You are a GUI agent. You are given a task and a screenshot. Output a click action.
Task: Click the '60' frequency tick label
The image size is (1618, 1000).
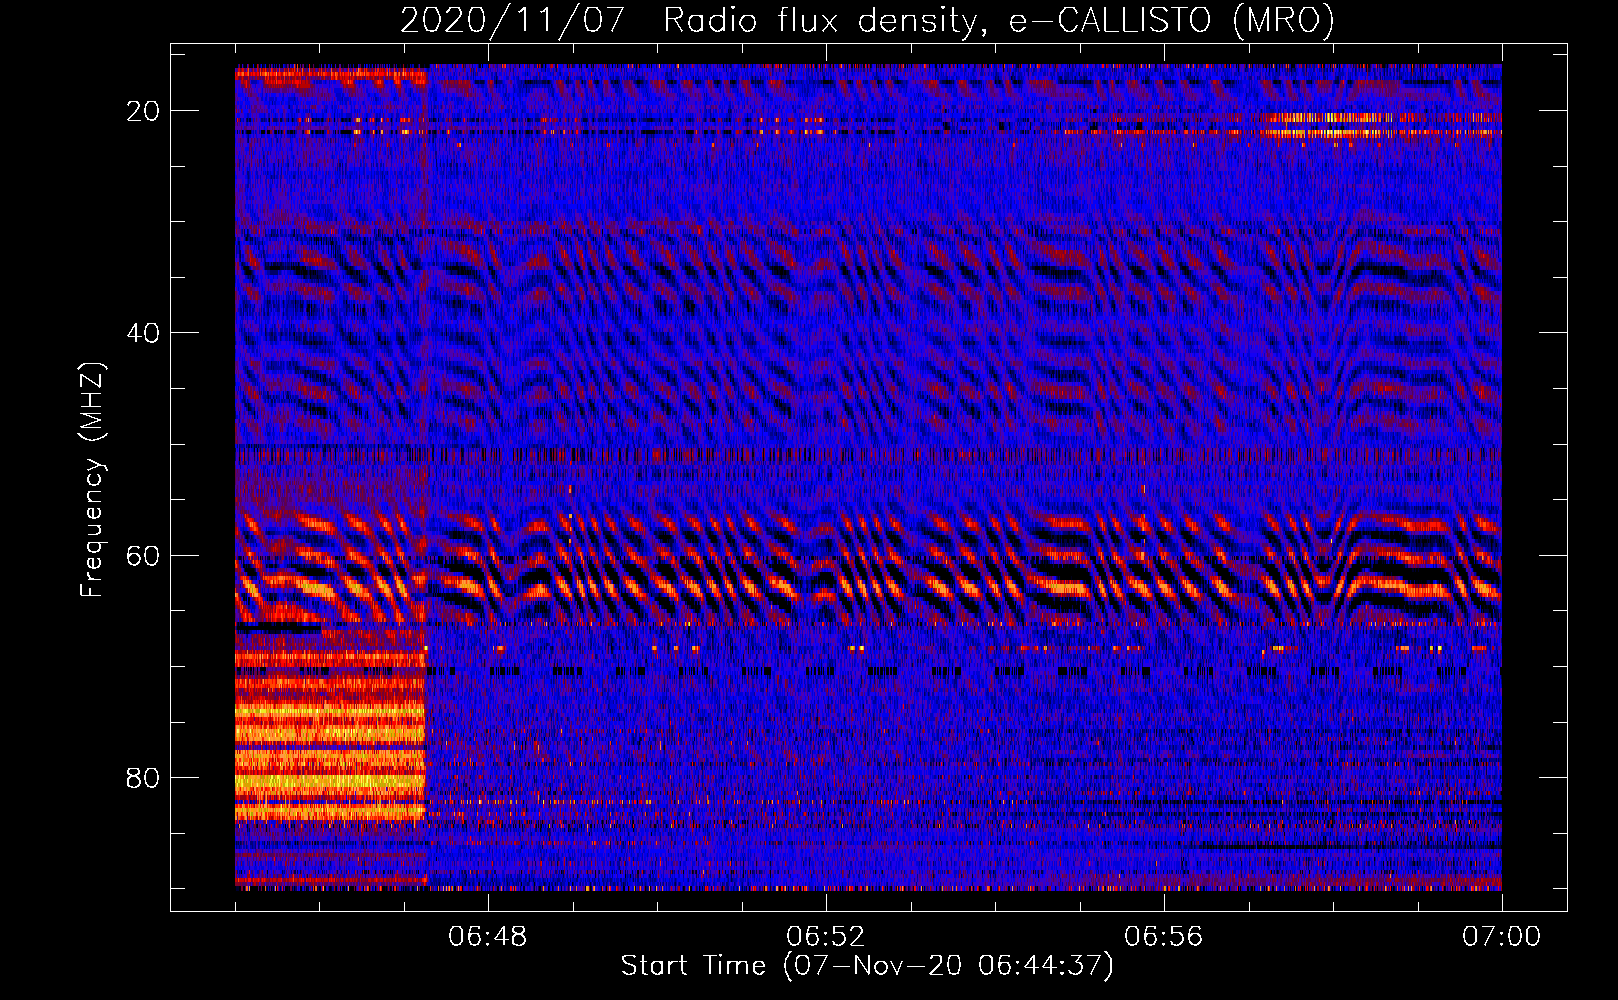(144, 556)
